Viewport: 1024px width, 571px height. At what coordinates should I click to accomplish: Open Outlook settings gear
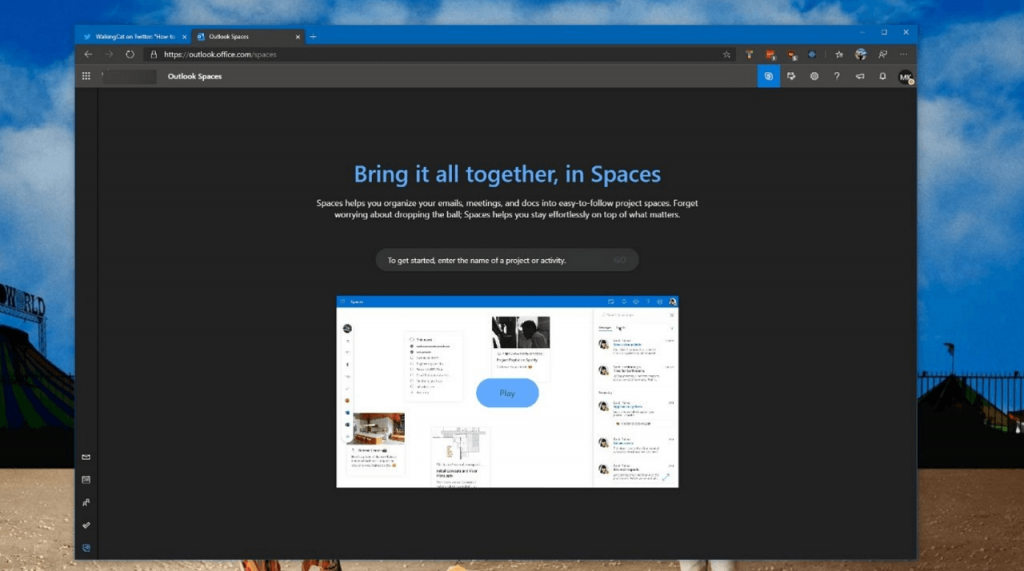coord(814,76)
